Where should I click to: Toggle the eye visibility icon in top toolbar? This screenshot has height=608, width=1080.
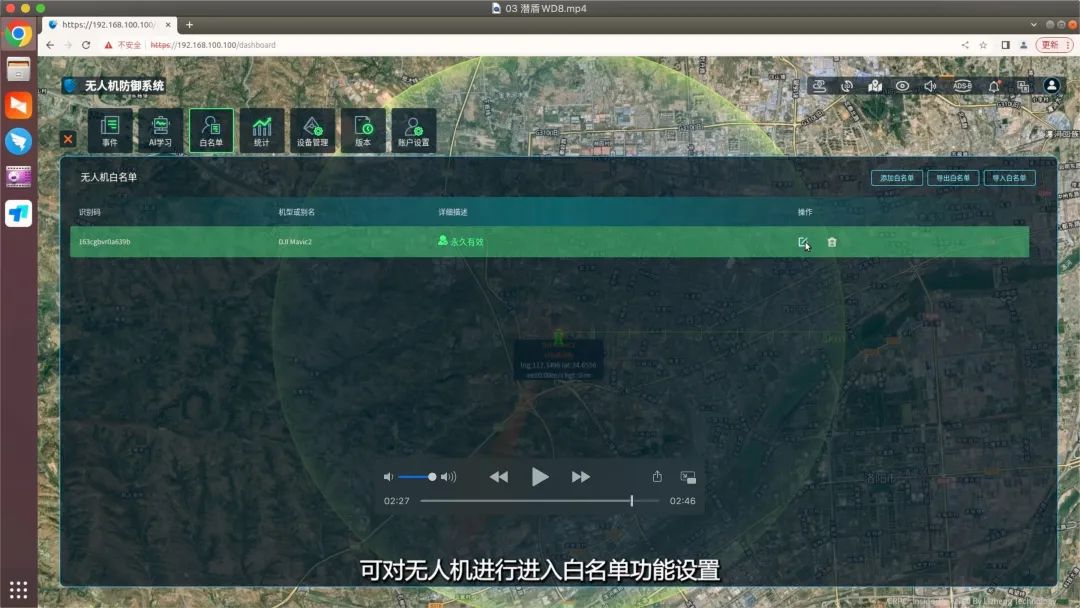click(903, 86)
